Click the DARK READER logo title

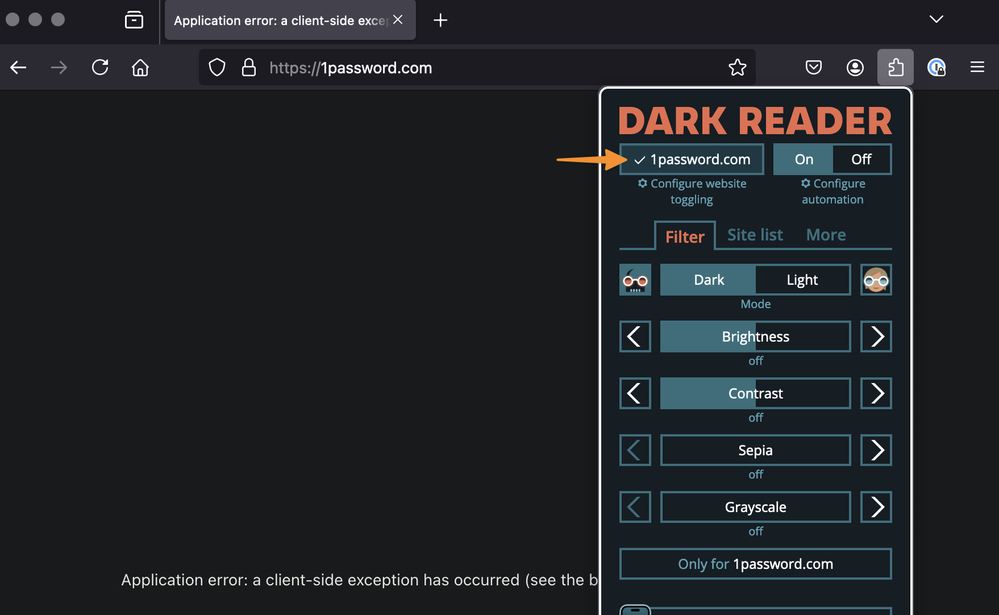pyautogui.click(x=755, y=120)
